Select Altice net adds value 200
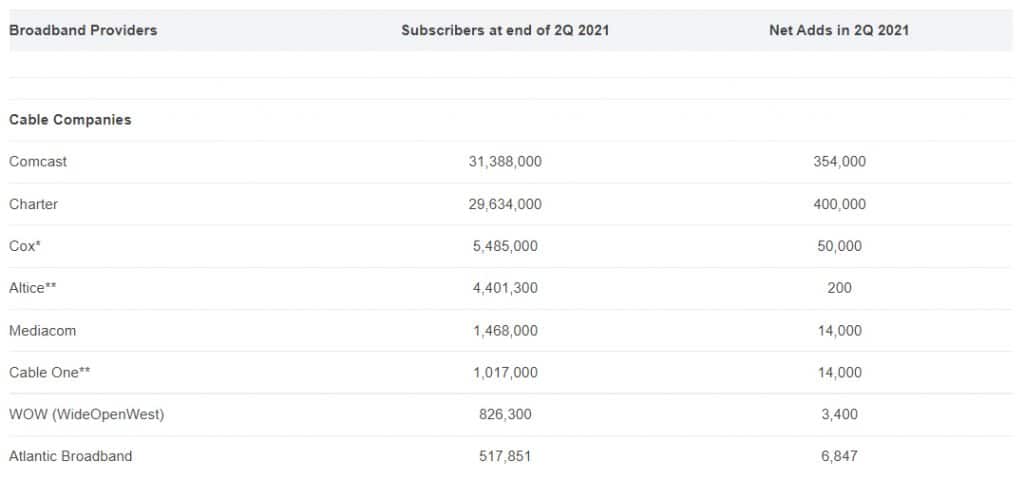Screen dimensions: 1024x481 [x=839, y=287]
